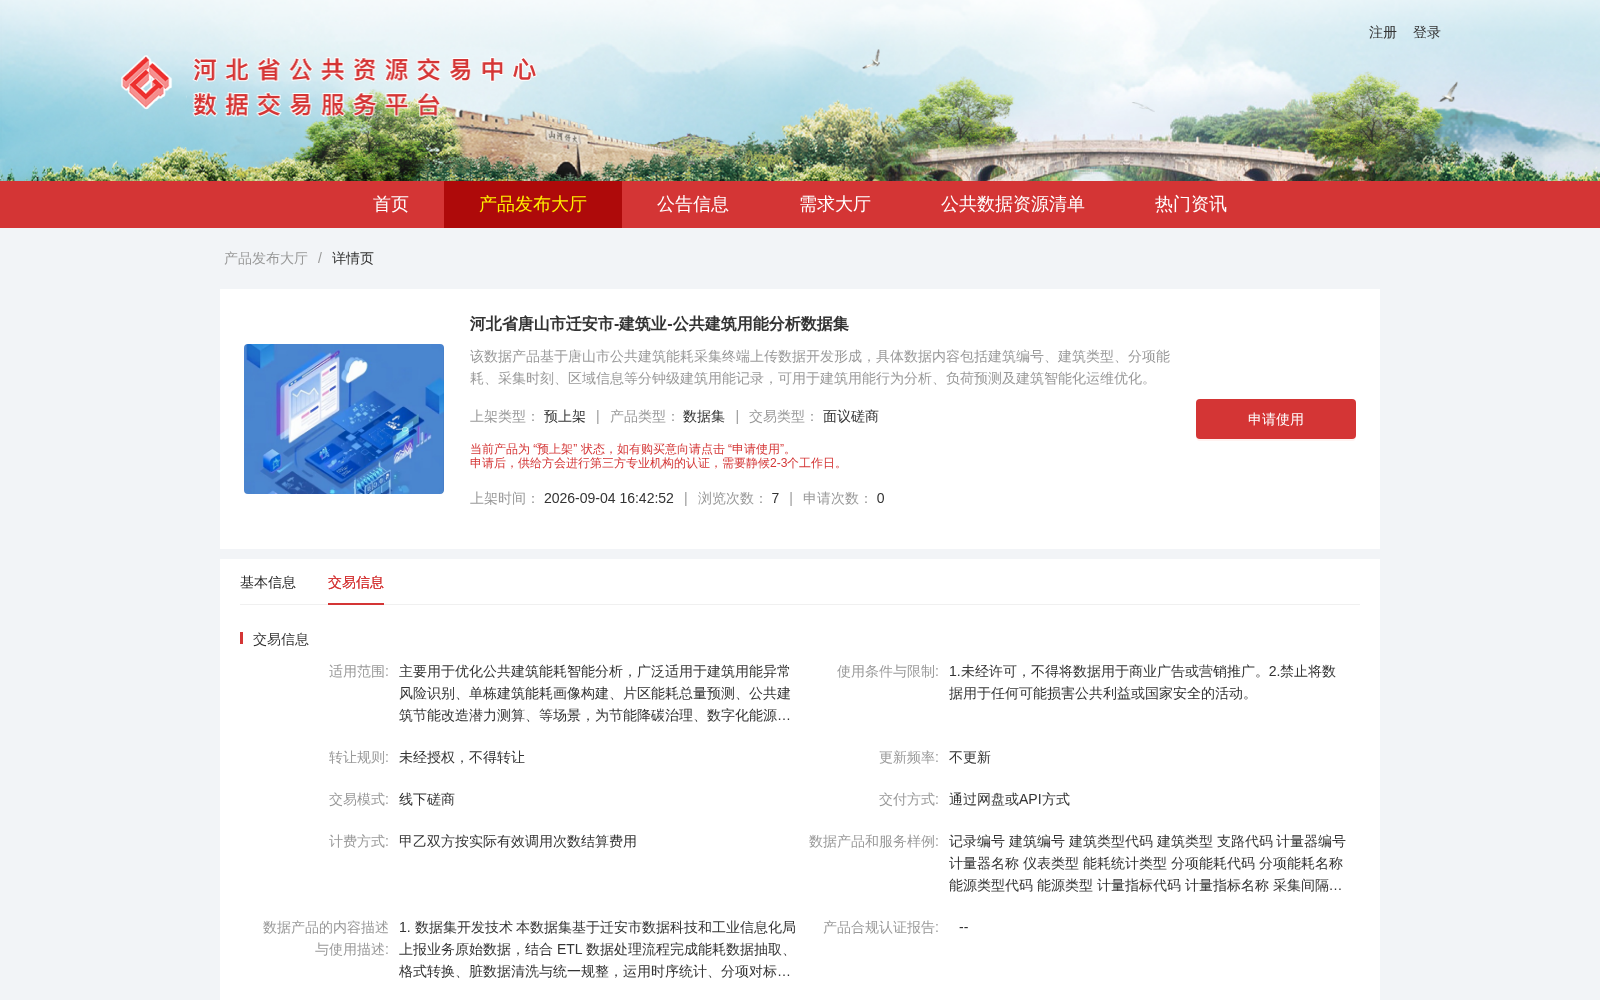Click the 产品发布大厅 breadcrumb link

tap(266, 258)
